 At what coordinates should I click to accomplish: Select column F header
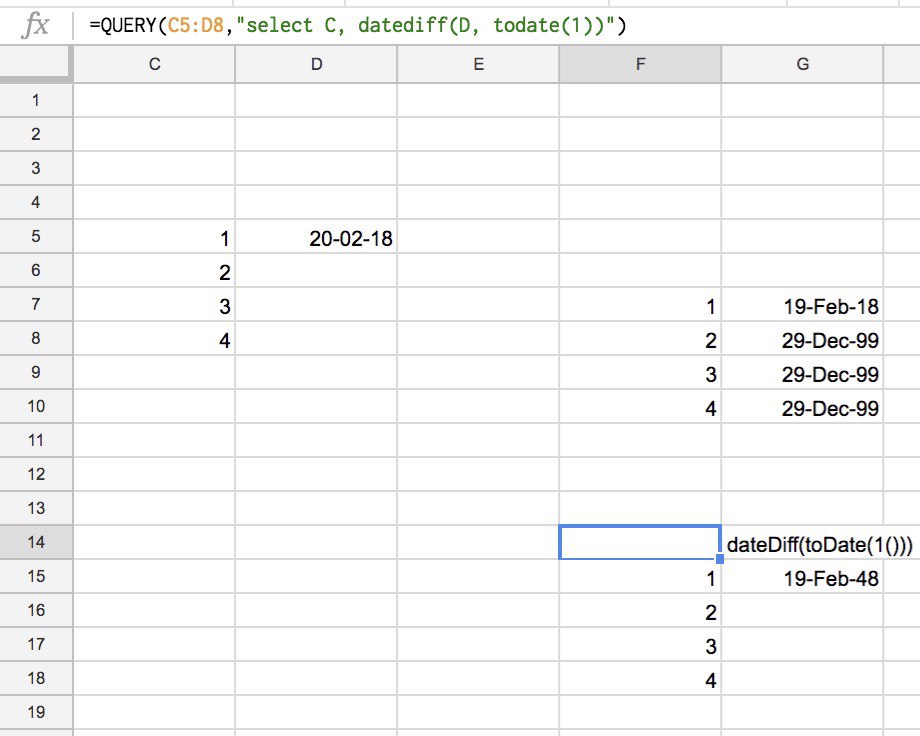[640, 64]
